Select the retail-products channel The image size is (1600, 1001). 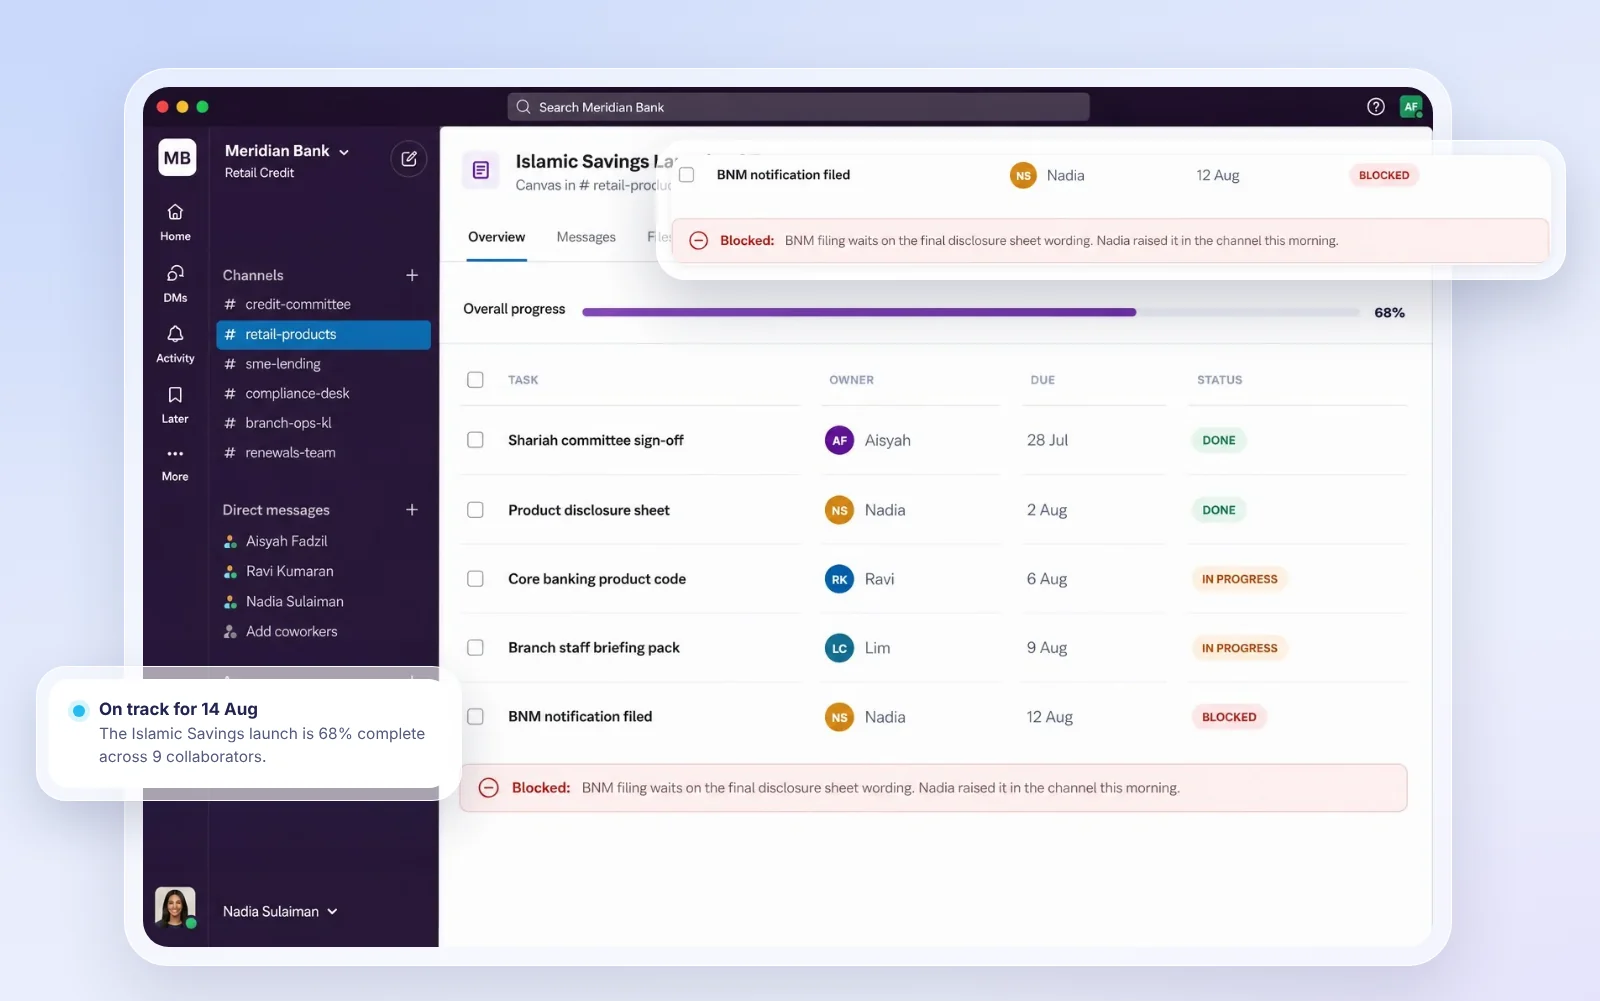[323, 334]
